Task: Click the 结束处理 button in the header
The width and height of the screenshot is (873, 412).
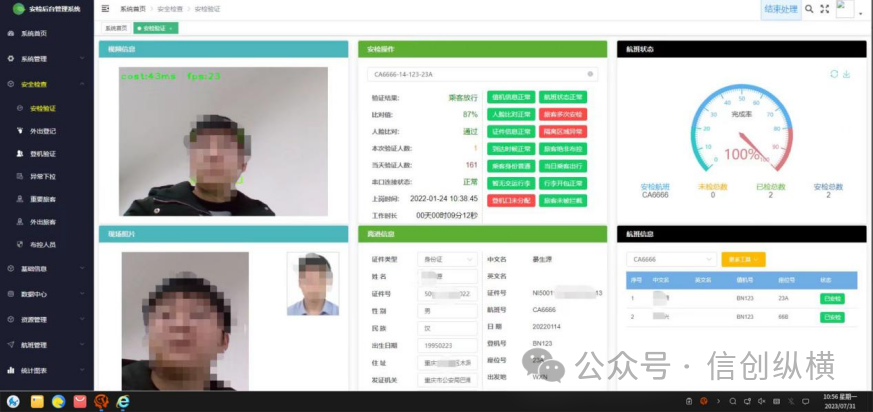Action: click(781, 9)
